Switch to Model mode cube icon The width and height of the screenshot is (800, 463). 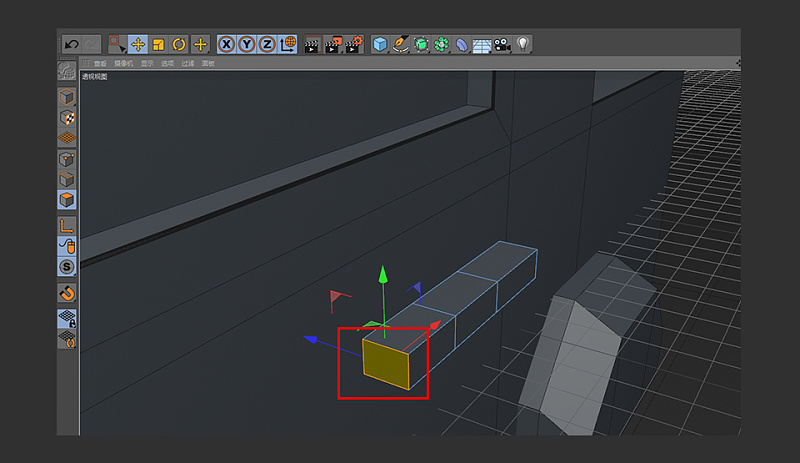pyautogui.click(x=67, y=97)
